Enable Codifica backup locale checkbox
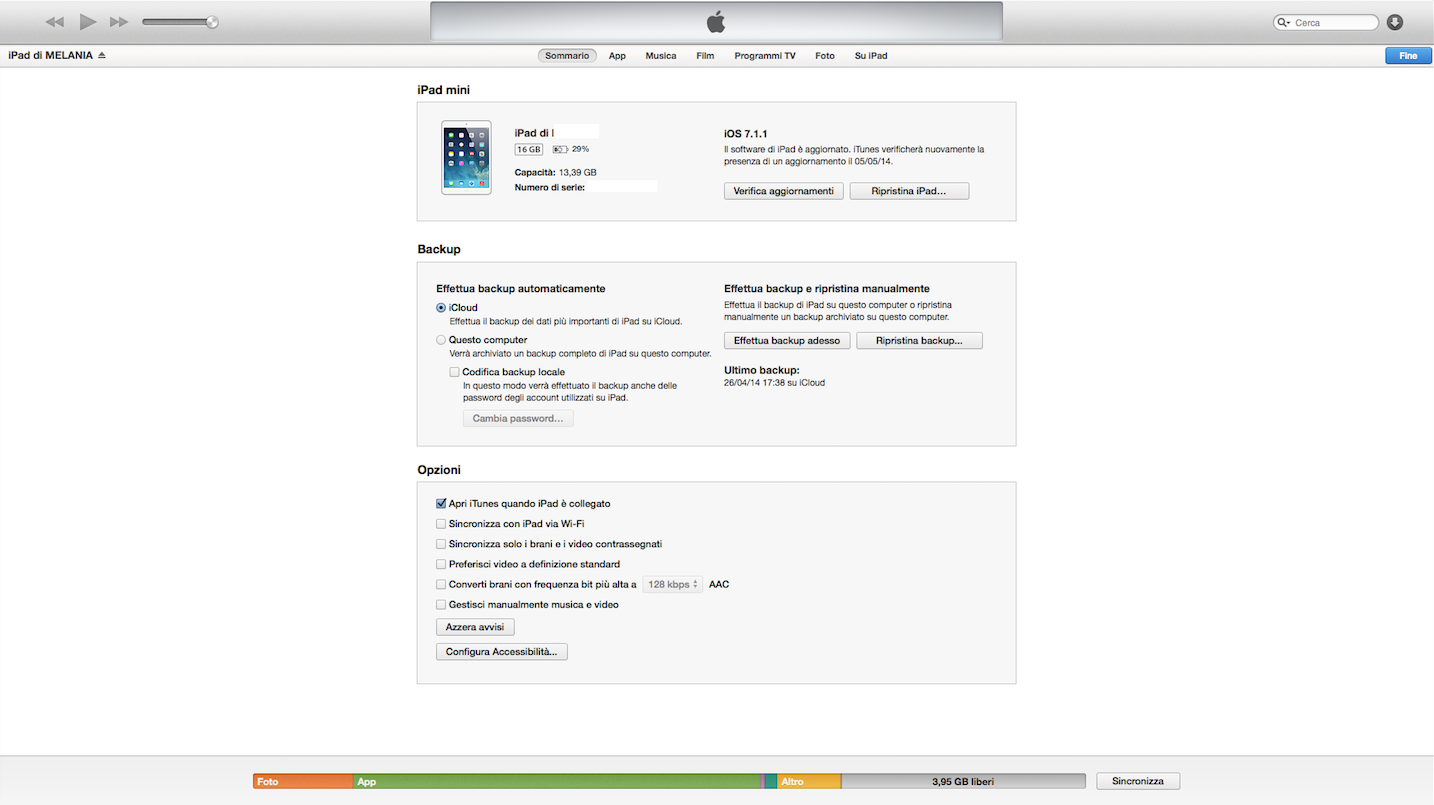Image resolution: width=1434 pixels, height=805 pixels. click(x=455, y=372)
